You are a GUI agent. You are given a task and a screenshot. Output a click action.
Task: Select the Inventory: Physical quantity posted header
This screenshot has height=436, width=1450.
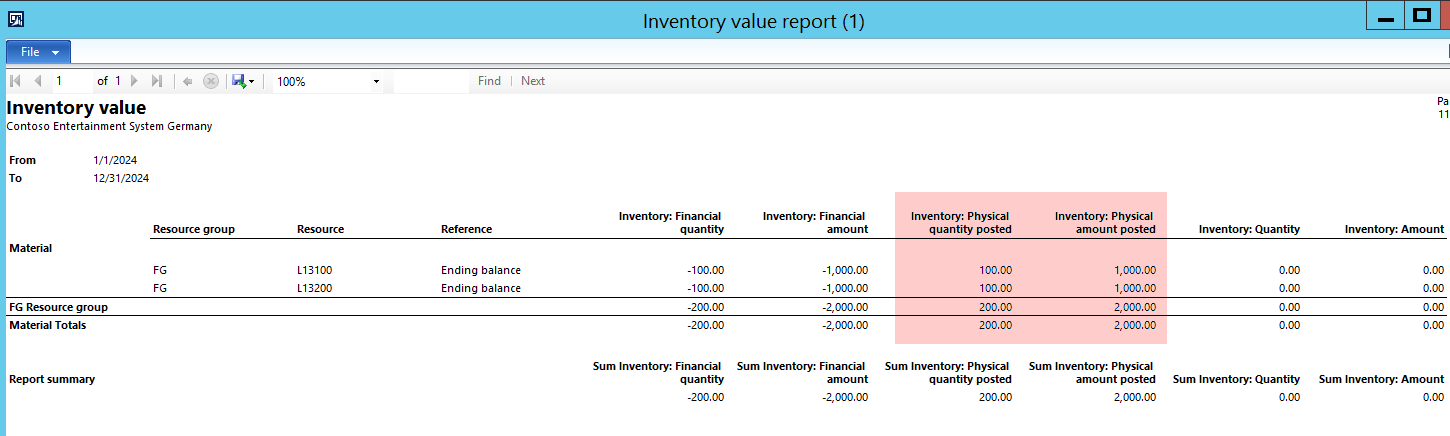tap(960, 222)
